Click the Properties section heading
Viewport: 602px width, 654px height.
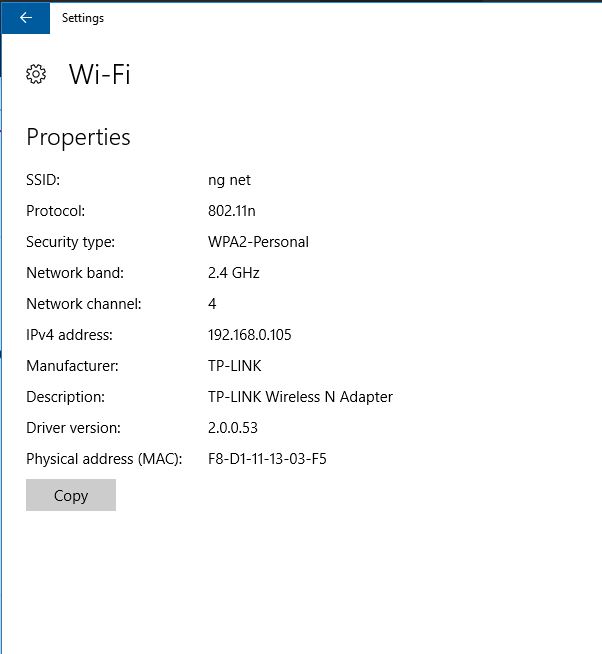click(78, 138)
